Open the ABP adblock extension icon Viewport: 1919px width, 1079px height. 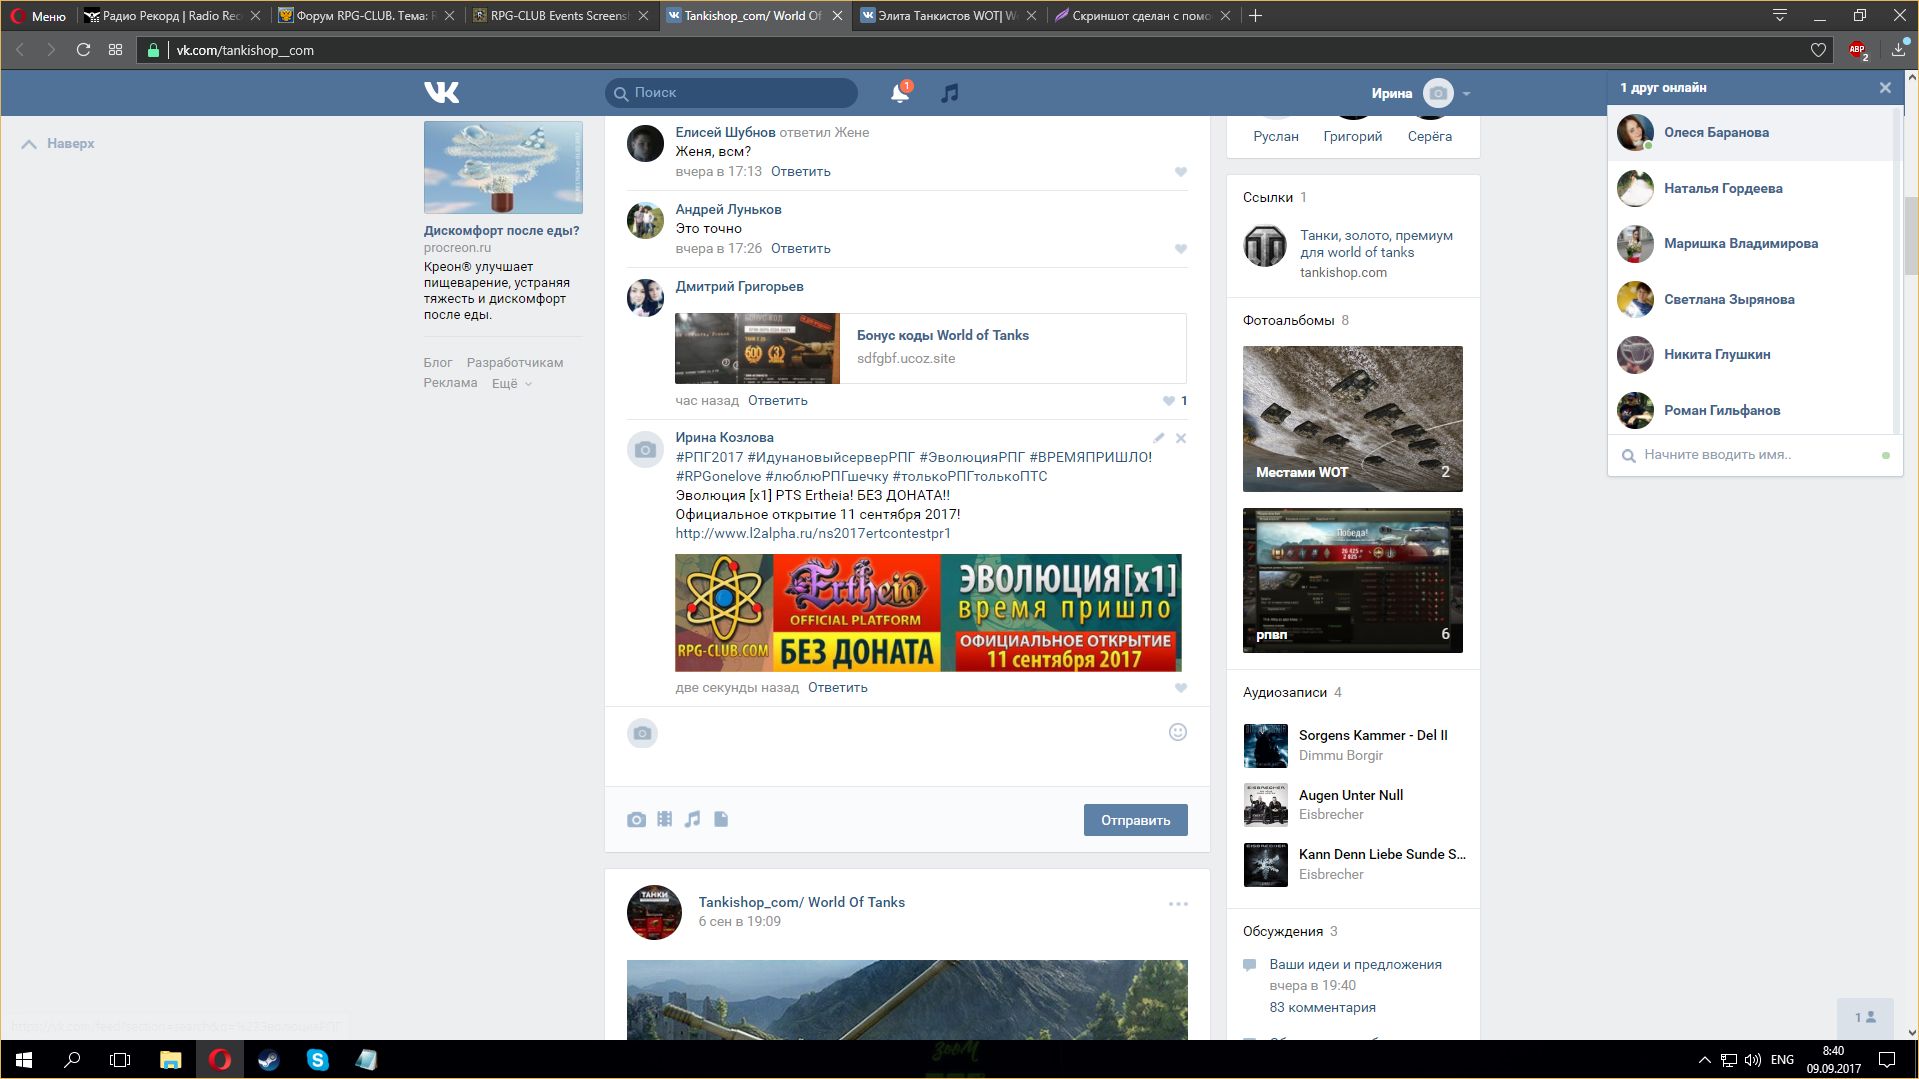(1858, 50)
